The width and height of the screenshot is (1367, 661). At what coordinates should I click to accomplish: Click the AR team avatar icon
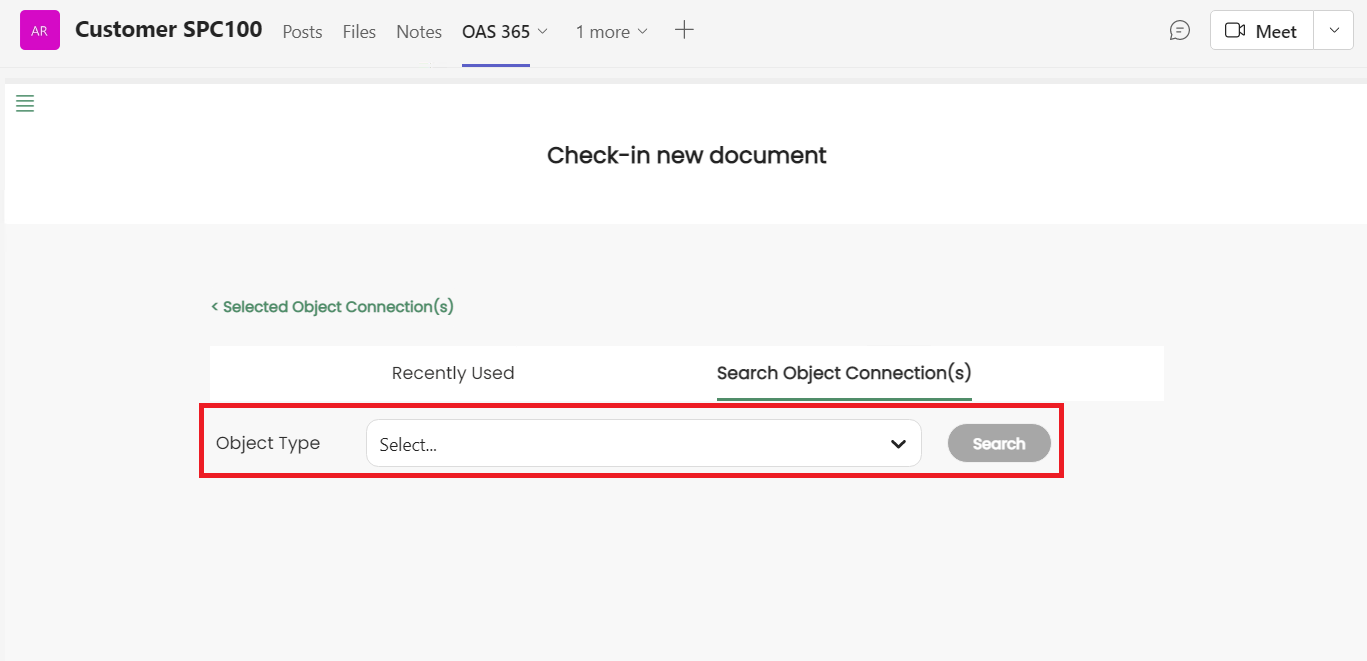point(39,31)
